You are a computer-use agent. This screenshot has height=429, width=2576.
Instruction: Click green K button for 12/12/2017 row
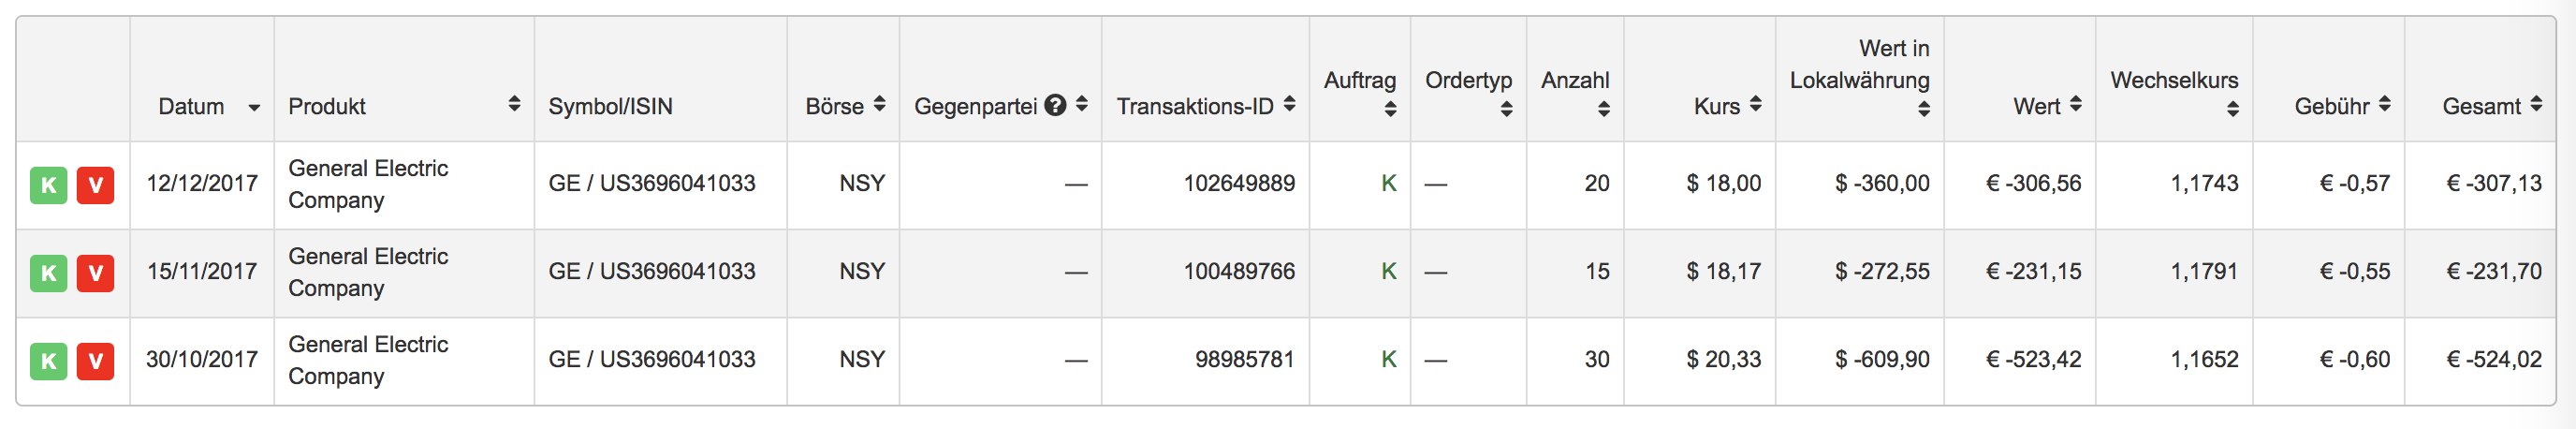tap(49, 185)
